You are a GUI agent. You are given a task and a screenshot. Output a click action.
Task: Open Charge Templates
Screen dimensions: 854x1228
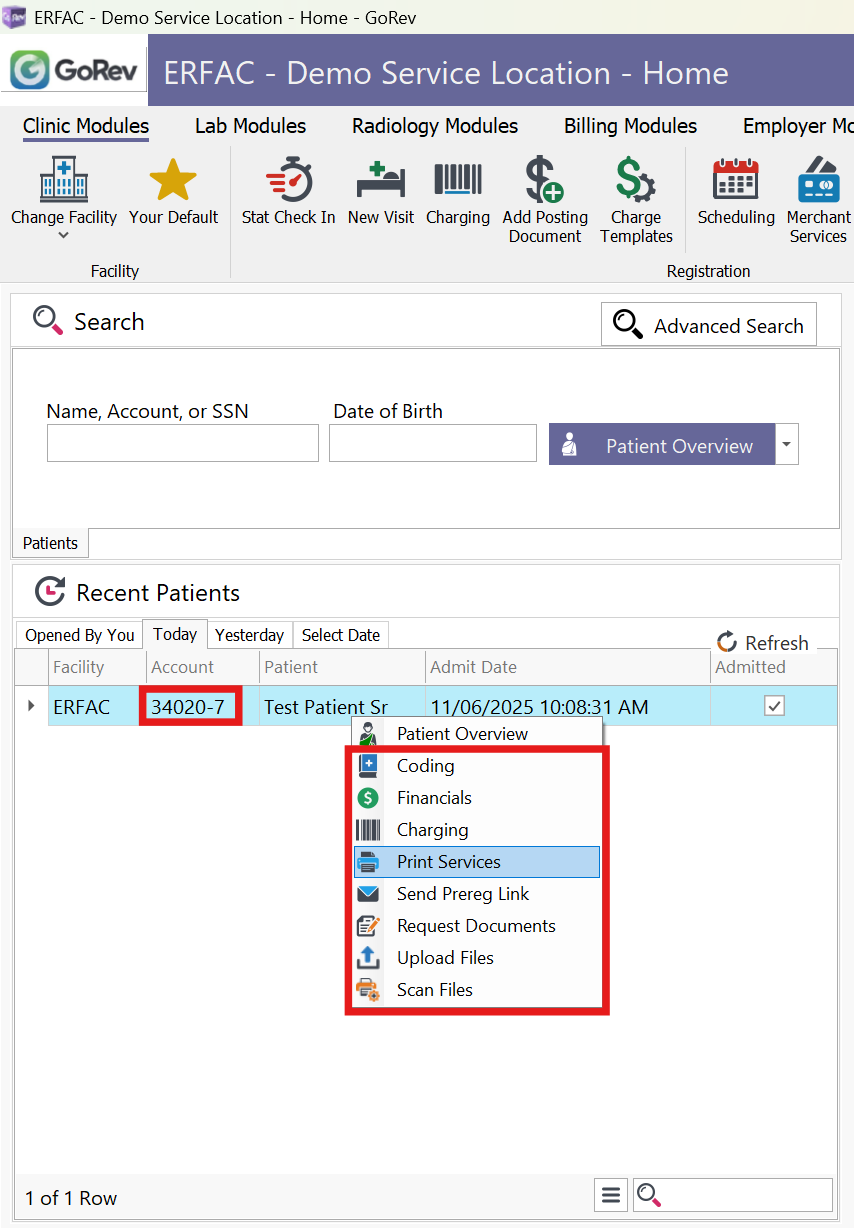636,182
